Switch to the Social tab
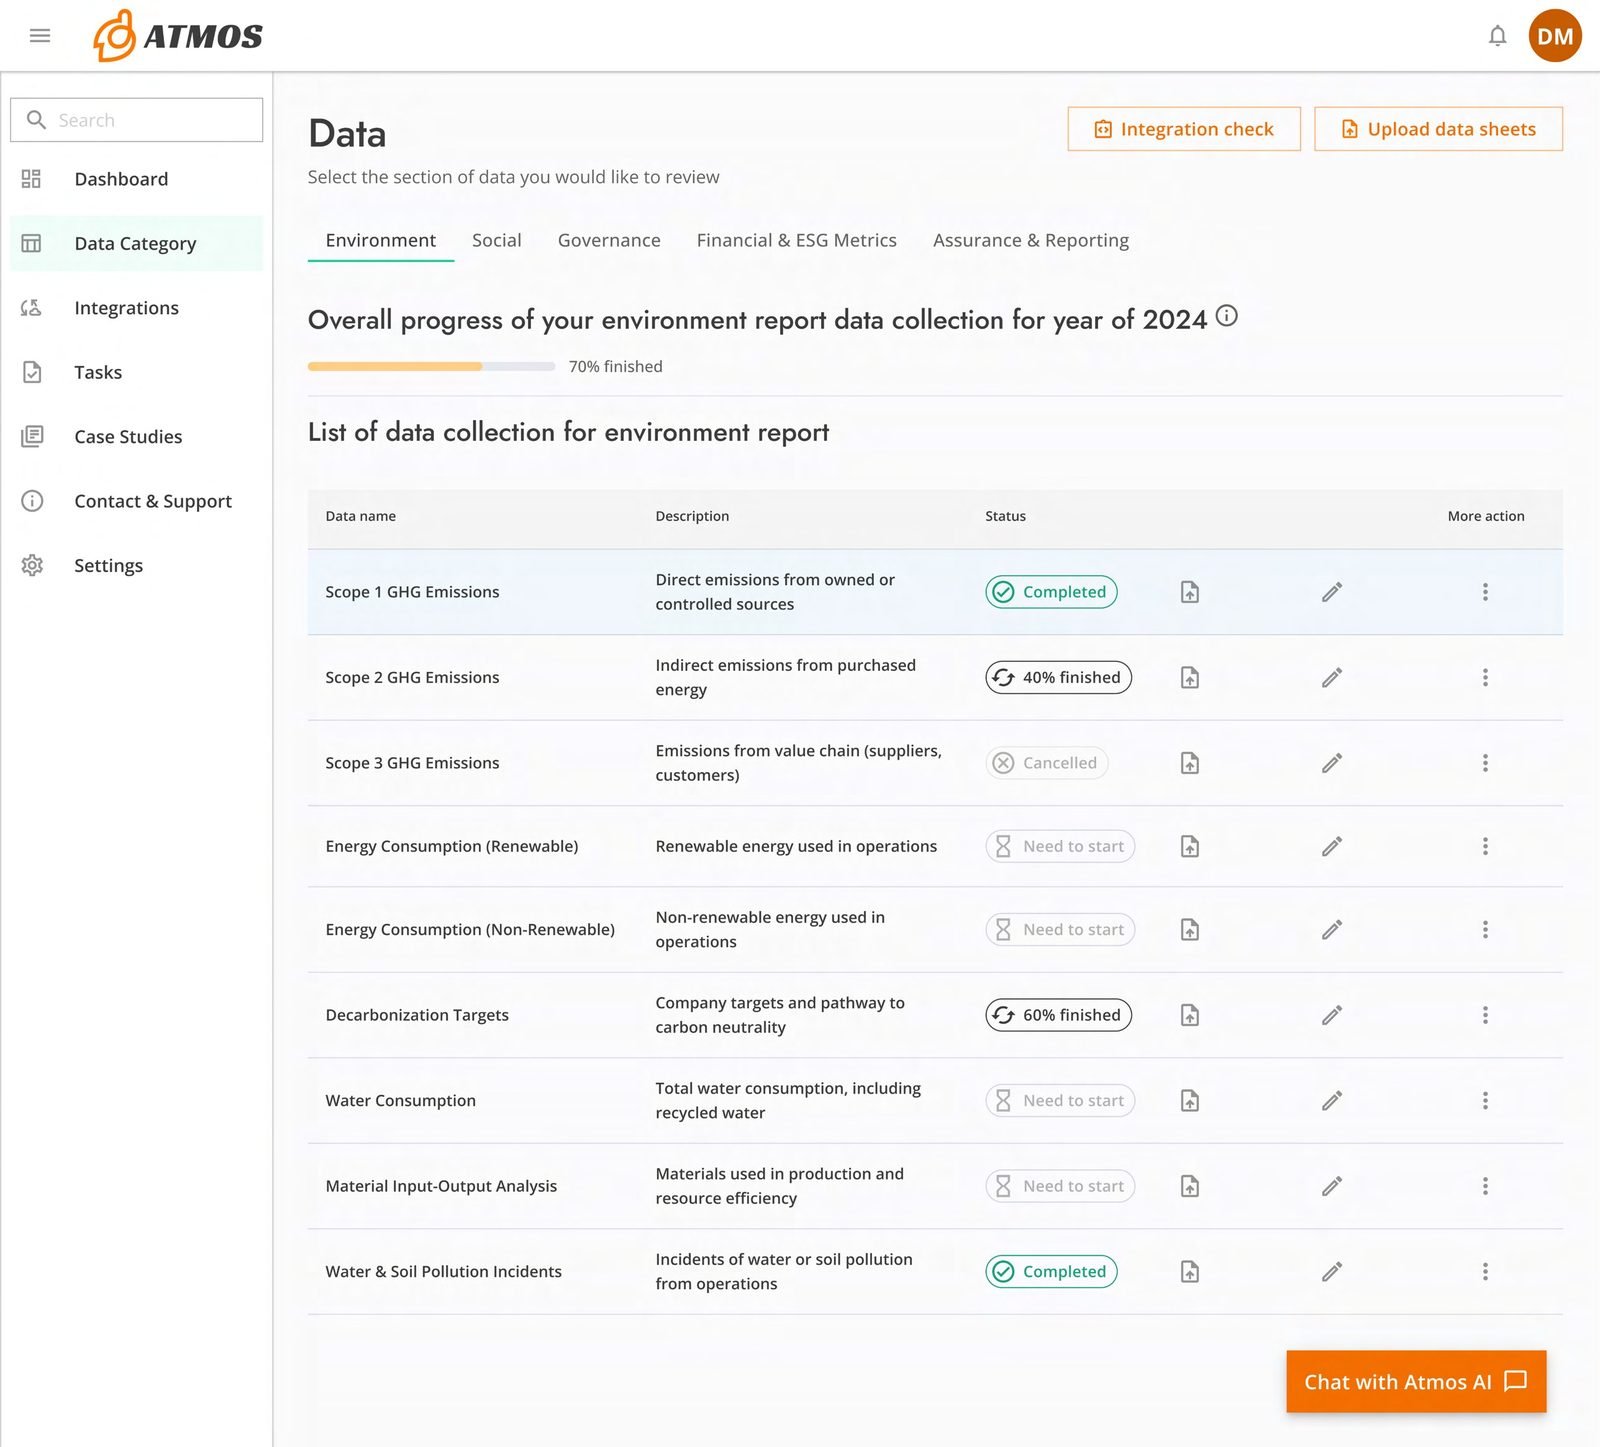 pos(497,240)
